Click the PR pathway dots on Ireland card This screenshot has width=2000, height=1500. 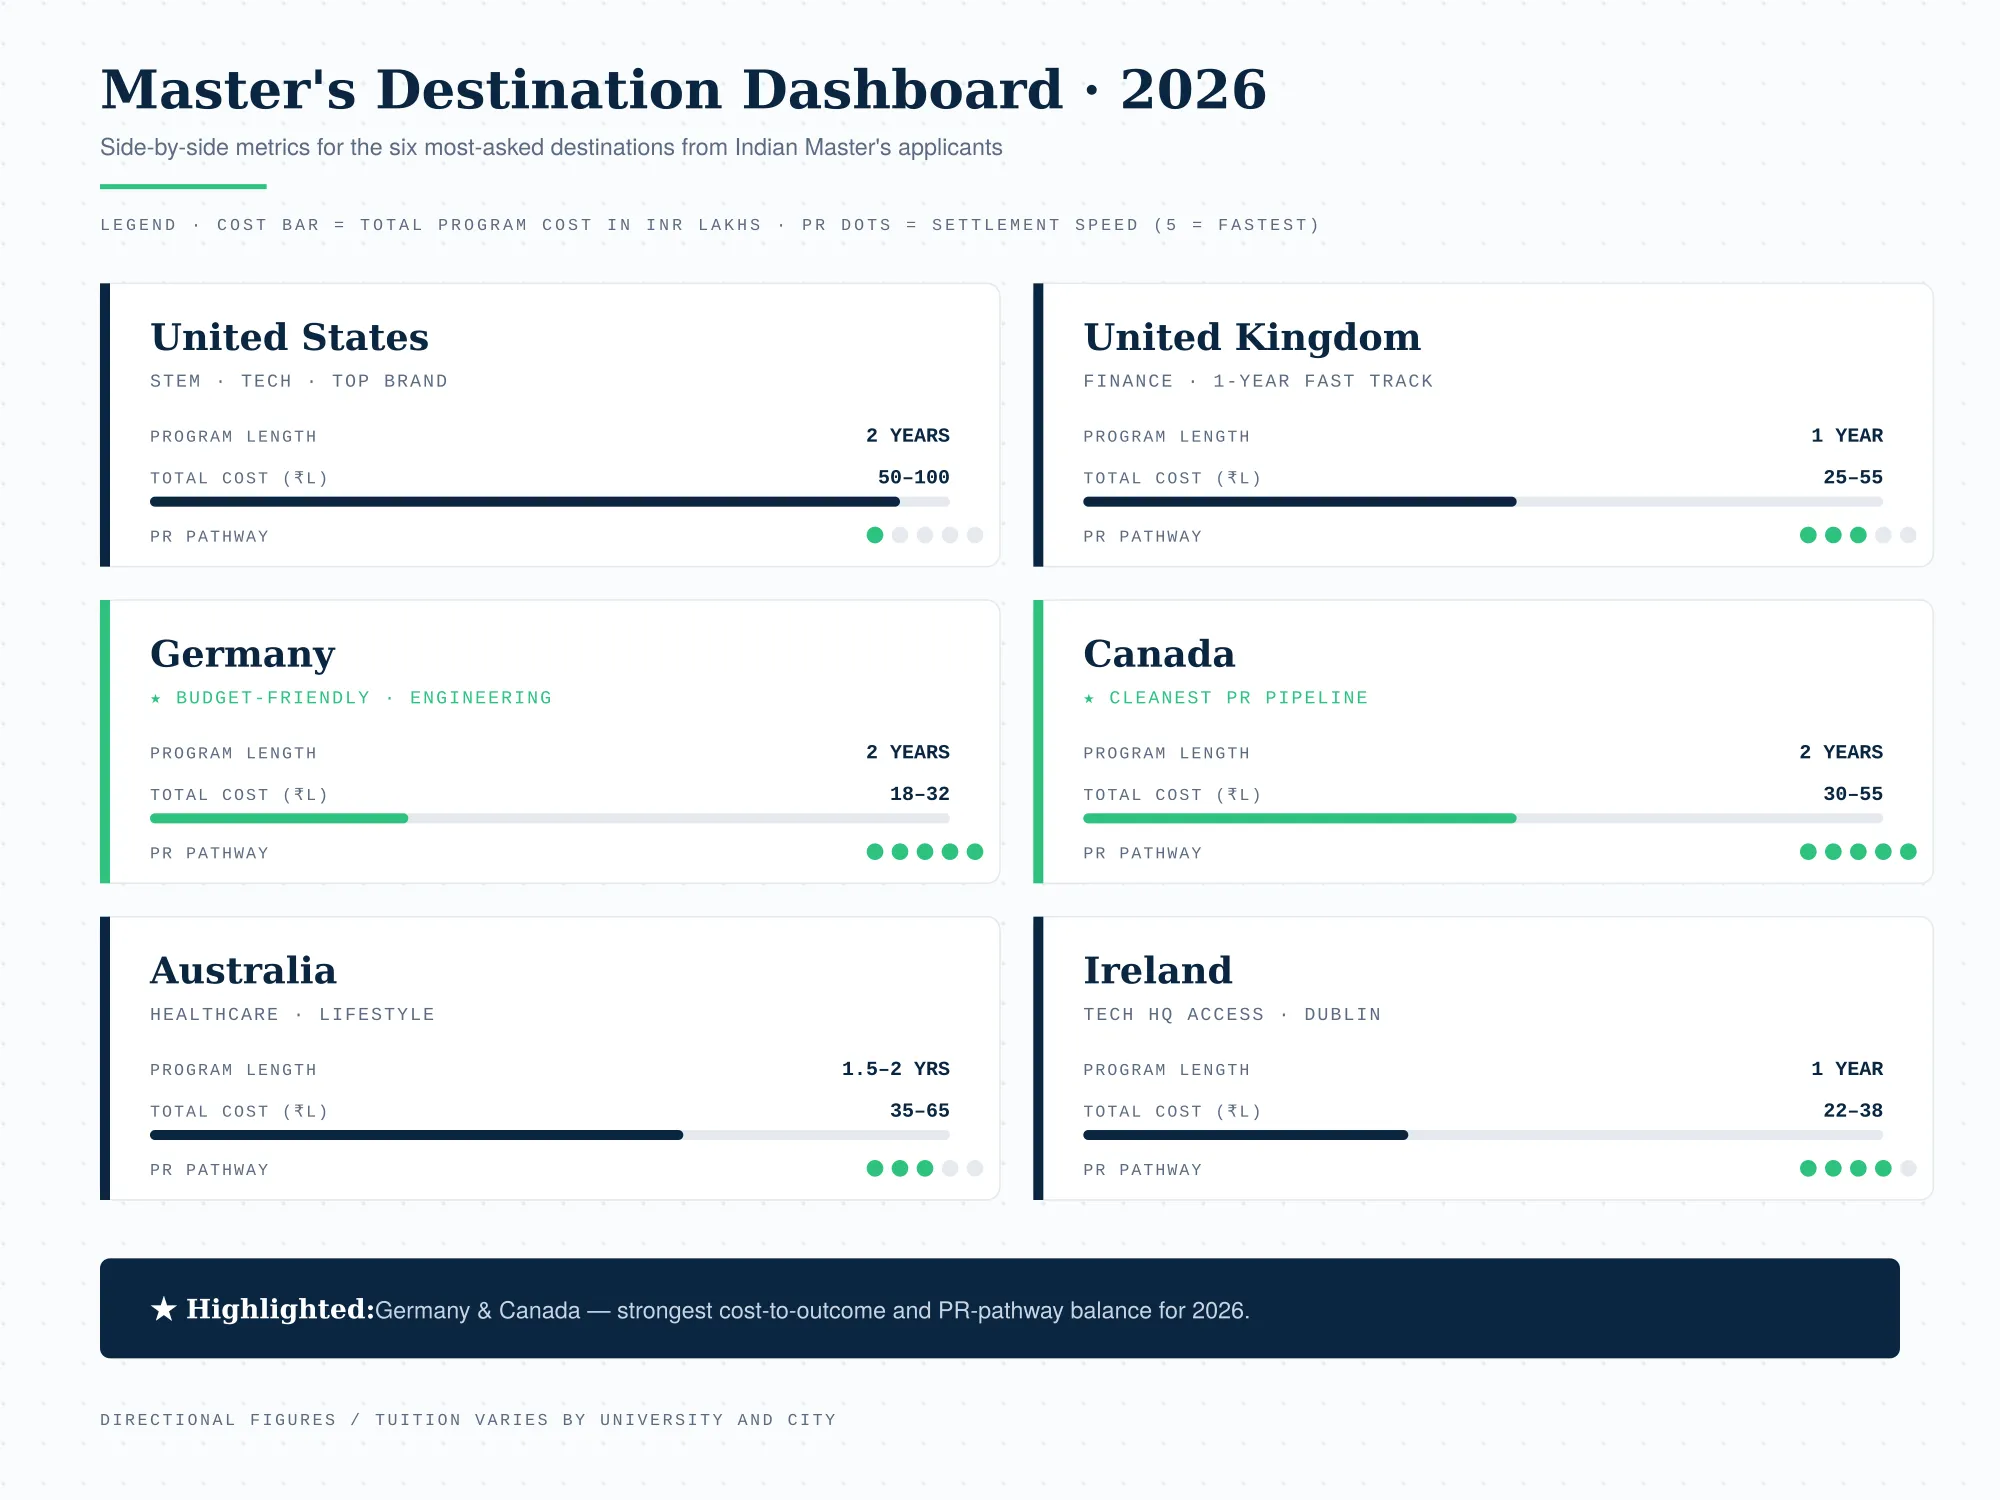point(1858,1168)
